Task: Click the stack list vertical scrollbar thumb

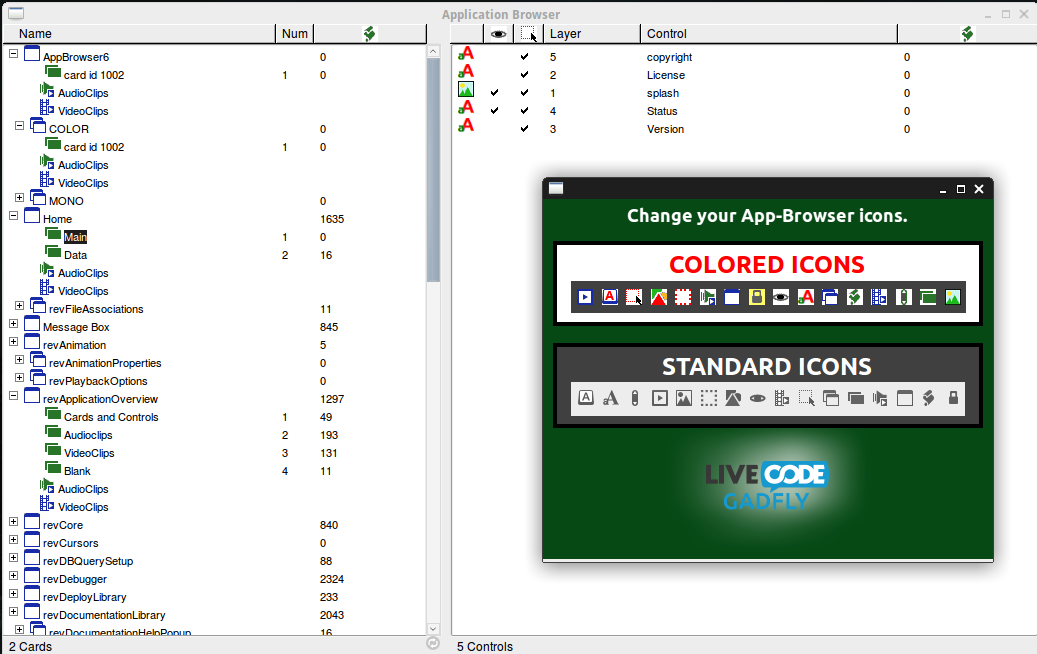Action: click(x=433, y=170)
